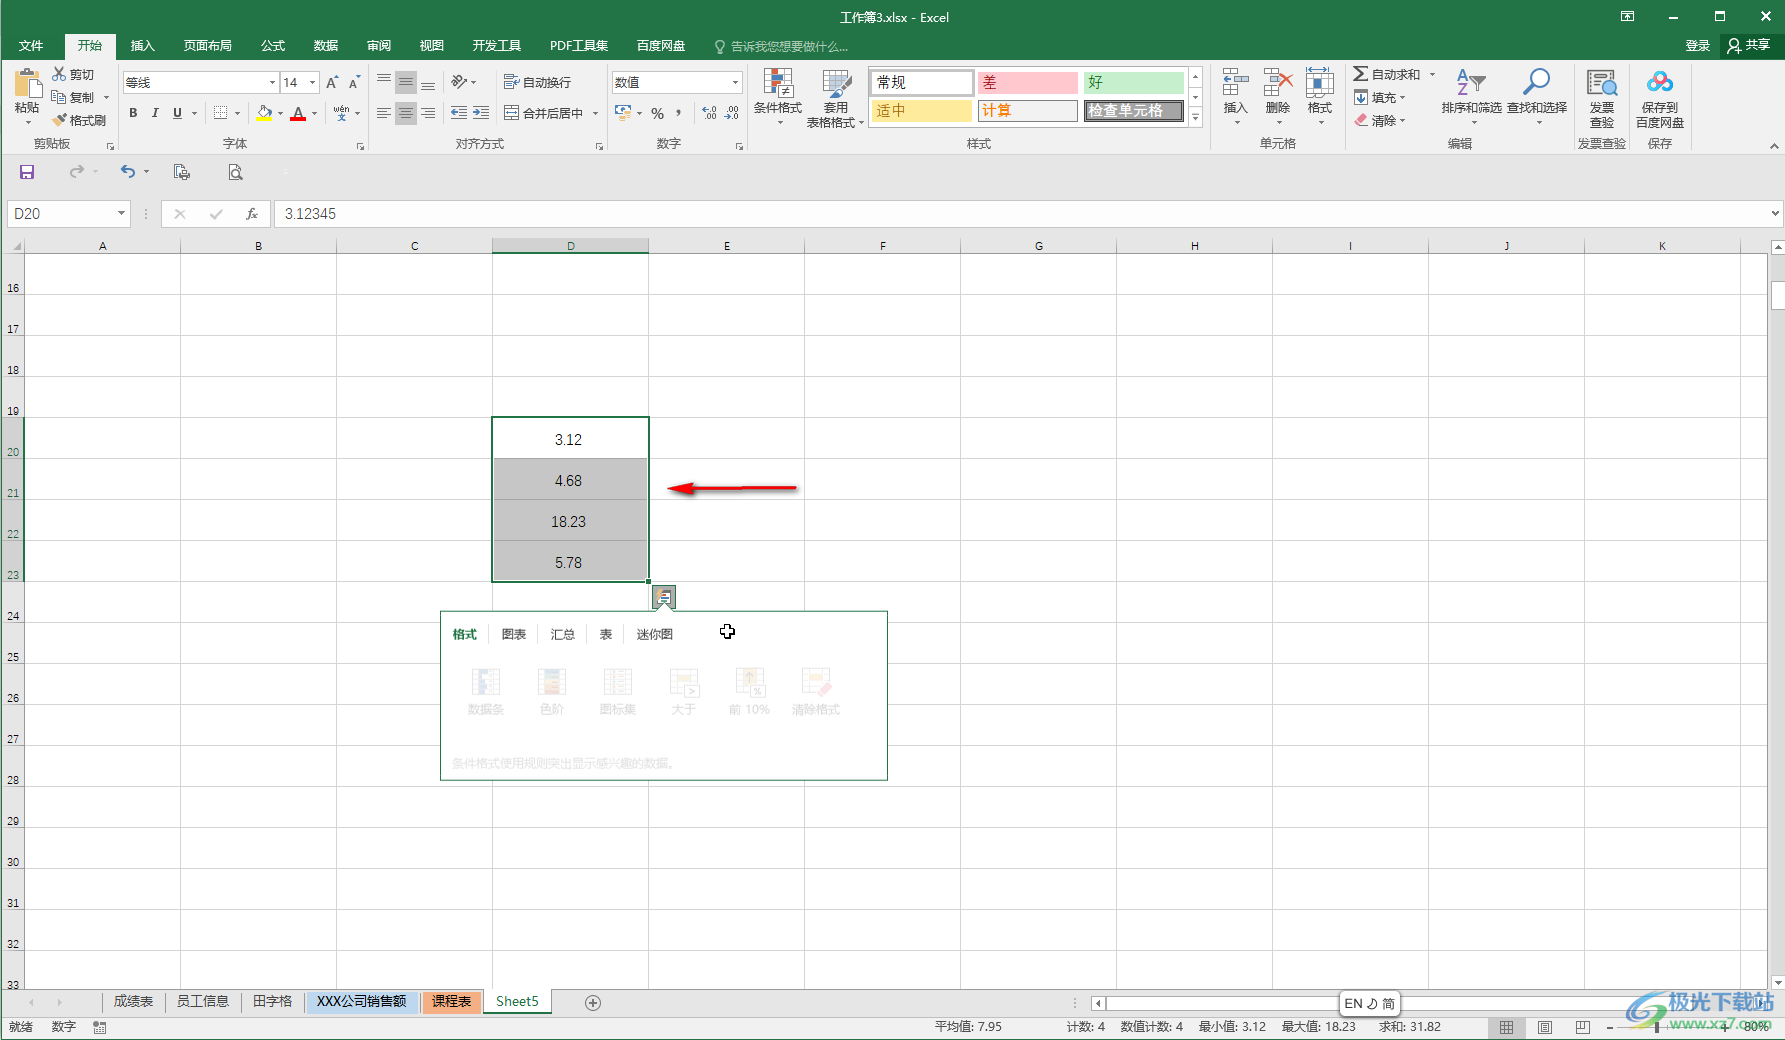Toggle Bold formatting
Viewport: 1785px width, 1040px height.
click(133, 113)
